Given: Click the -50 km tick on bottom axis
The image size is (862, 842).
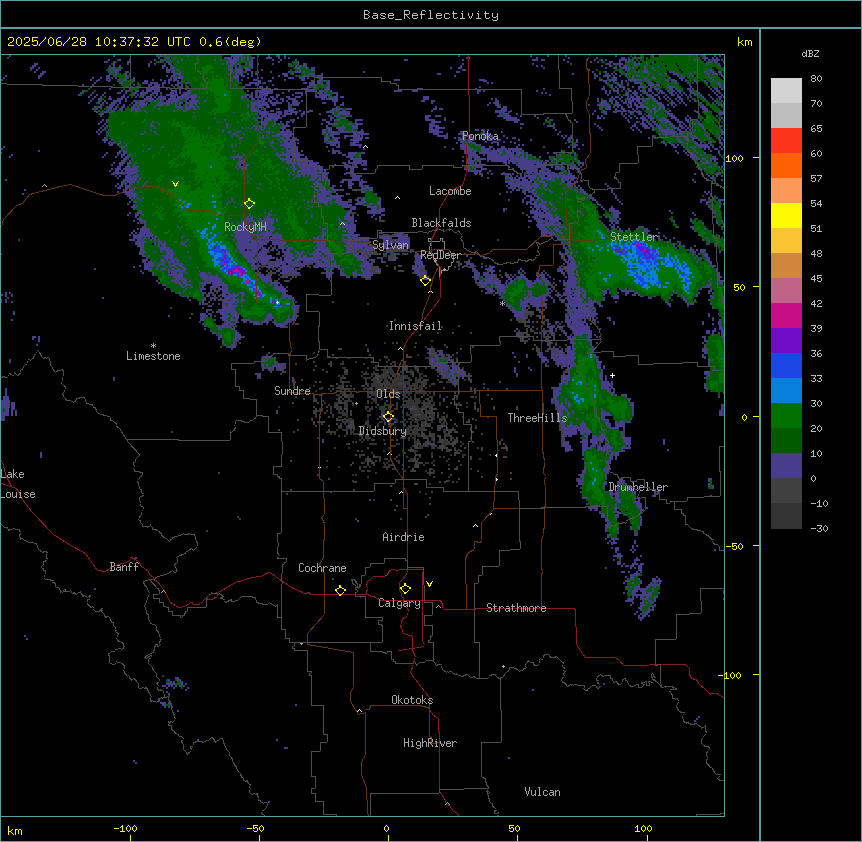Looking at the screenshot, I should tap(255, 828).
